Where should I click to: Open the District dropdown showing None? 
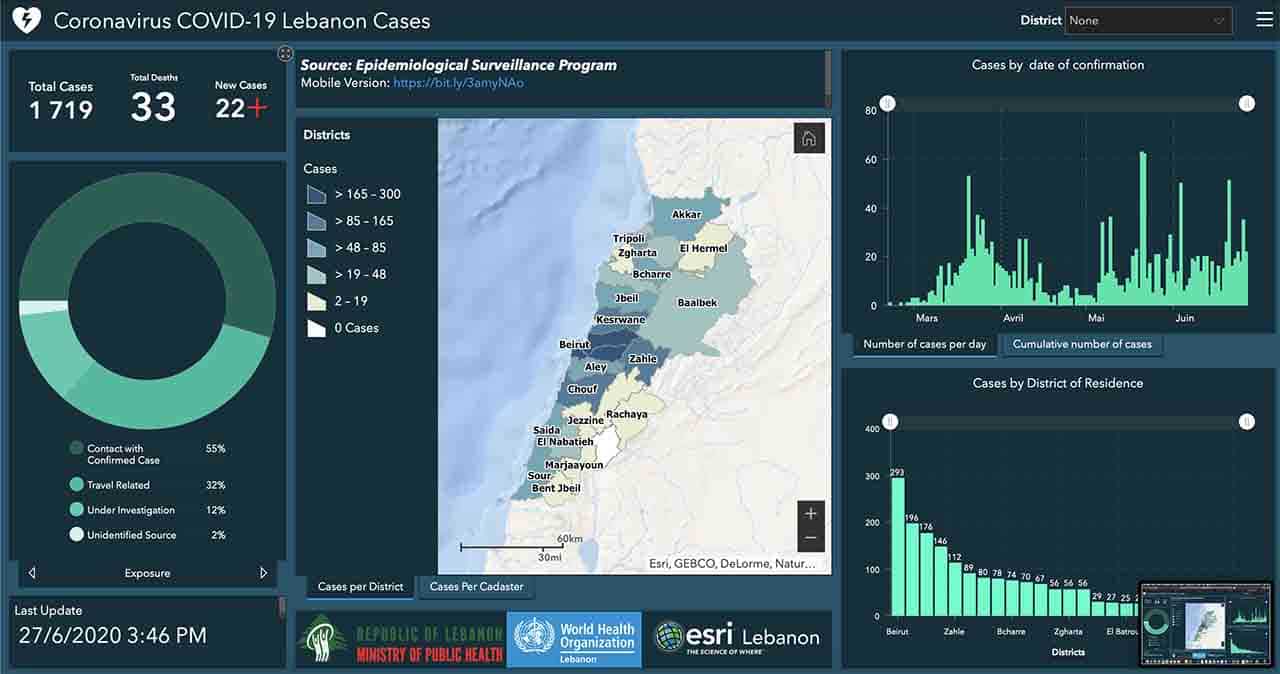(1148, 21)
